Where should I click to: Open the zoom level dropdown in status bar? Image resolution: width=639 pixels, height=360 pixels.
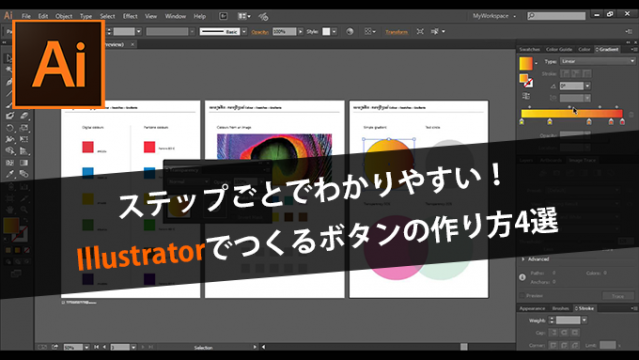(x=87, y=347)
